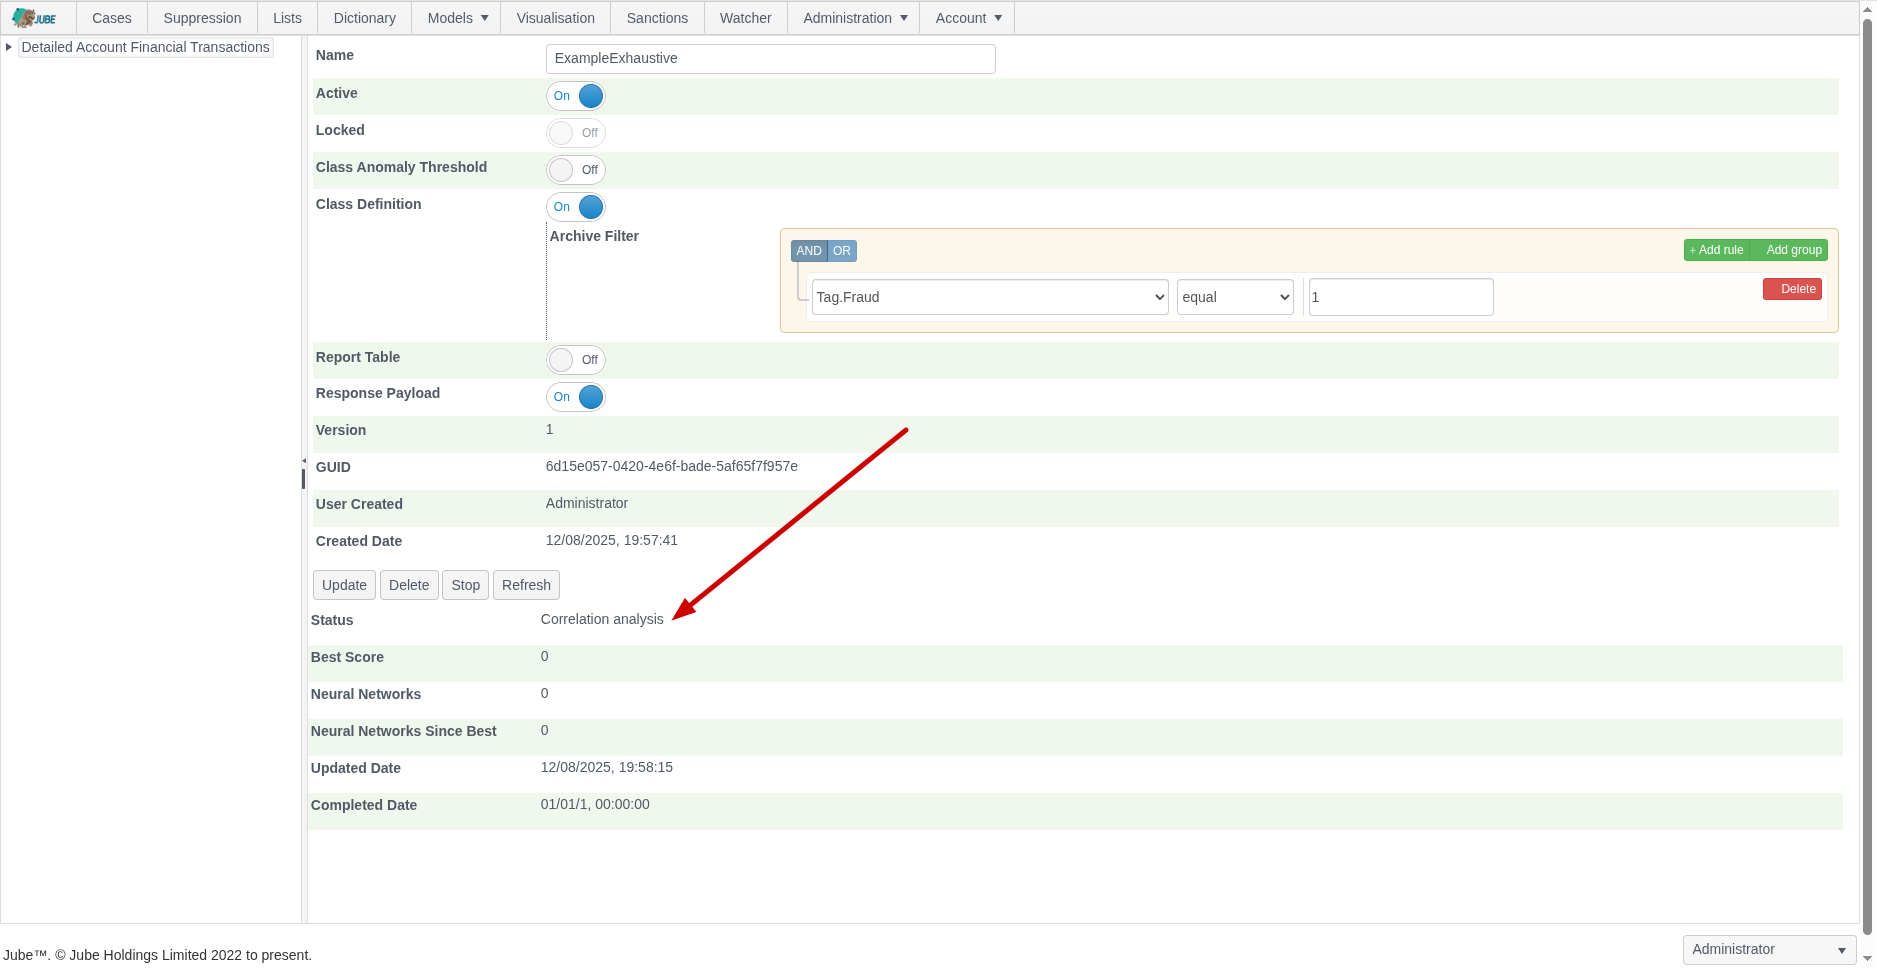The width and height of the screenshot is (1877, 968).
Task: Open the Lists menu item
Action: [x=287, y=18]
